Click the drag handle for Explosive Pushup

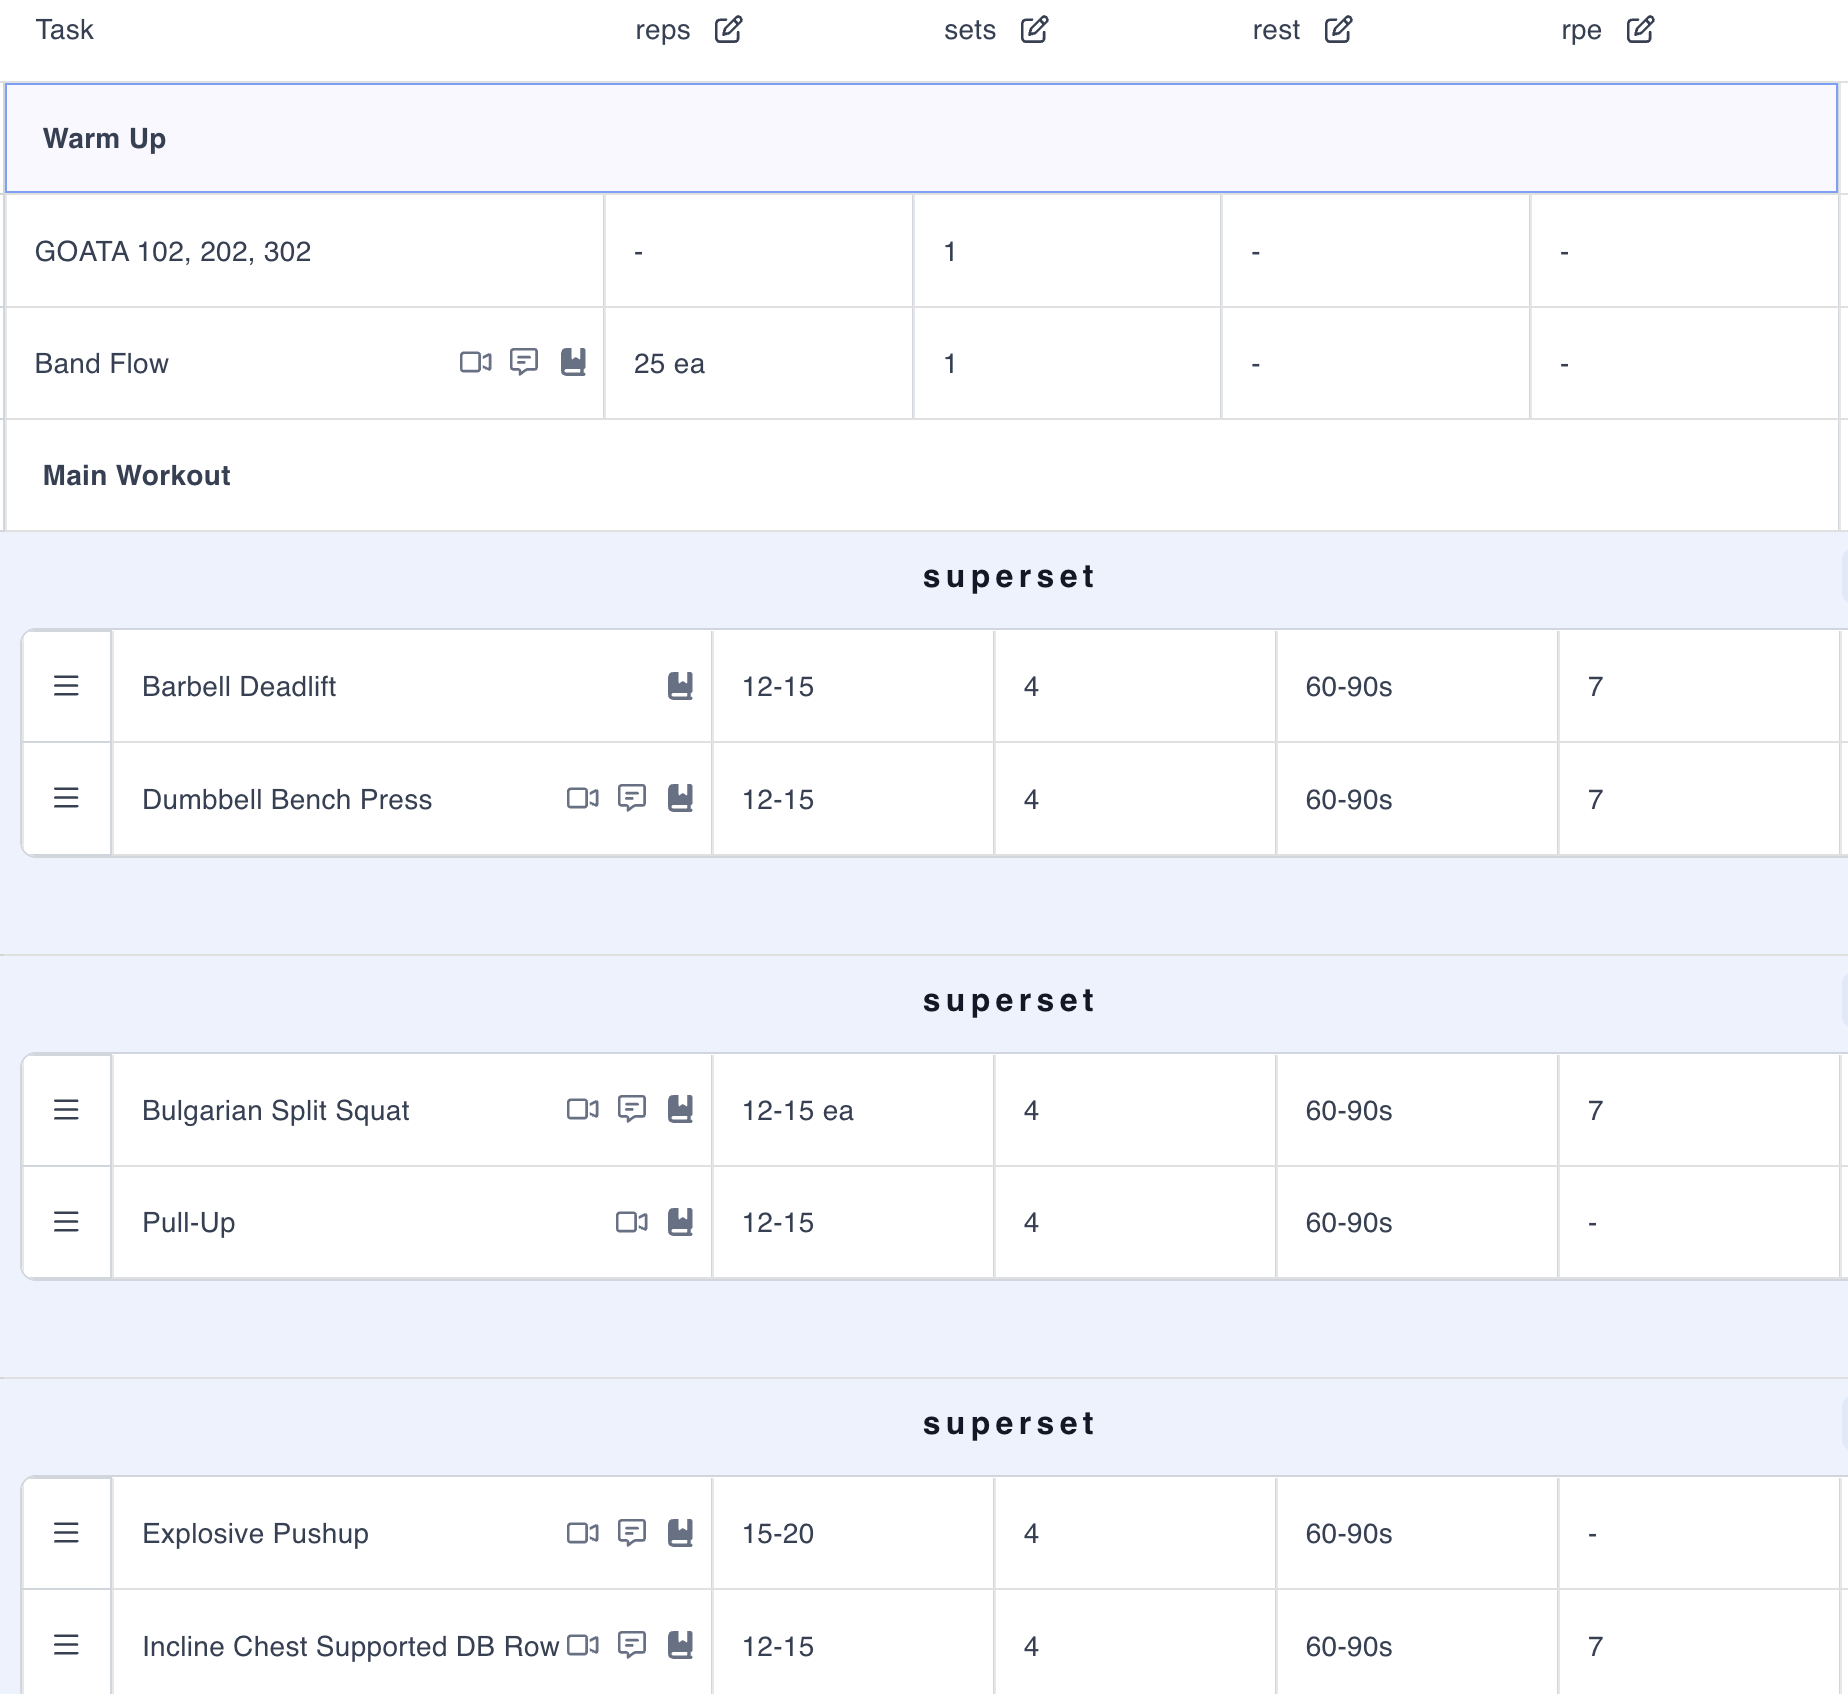pos(66,1533)
